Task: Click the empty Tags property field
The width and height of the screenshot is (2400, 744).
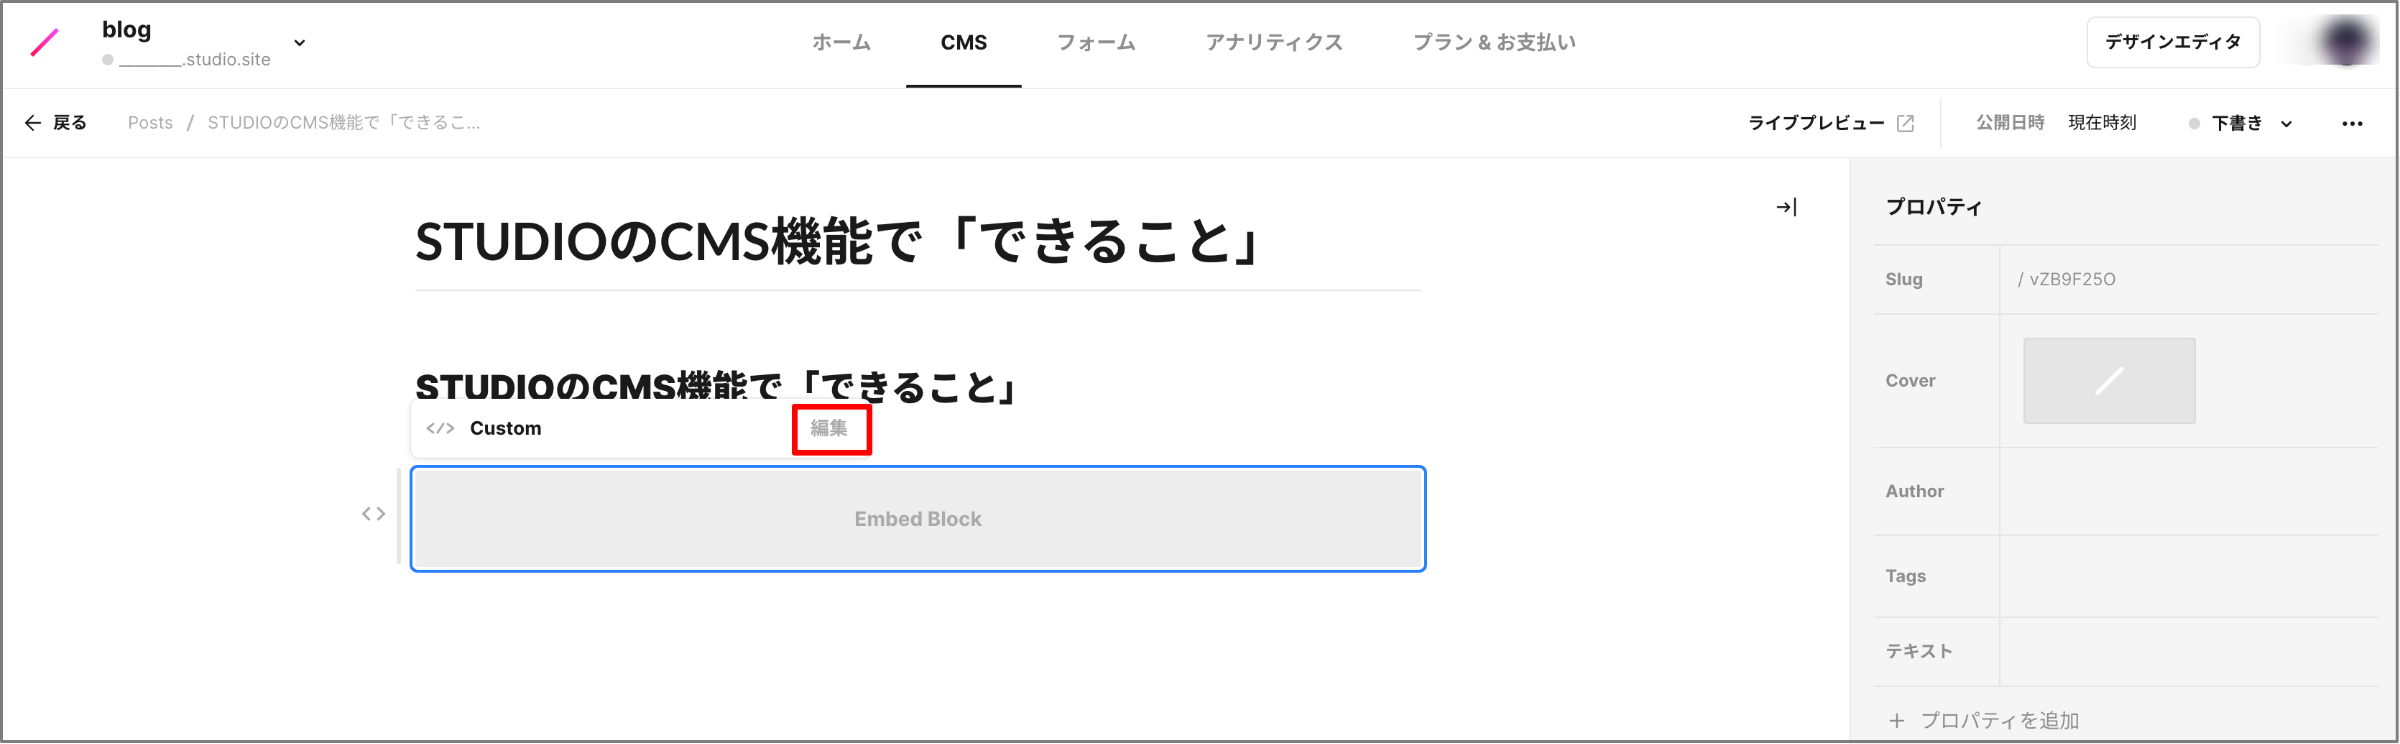Action: click(2188, 576)
